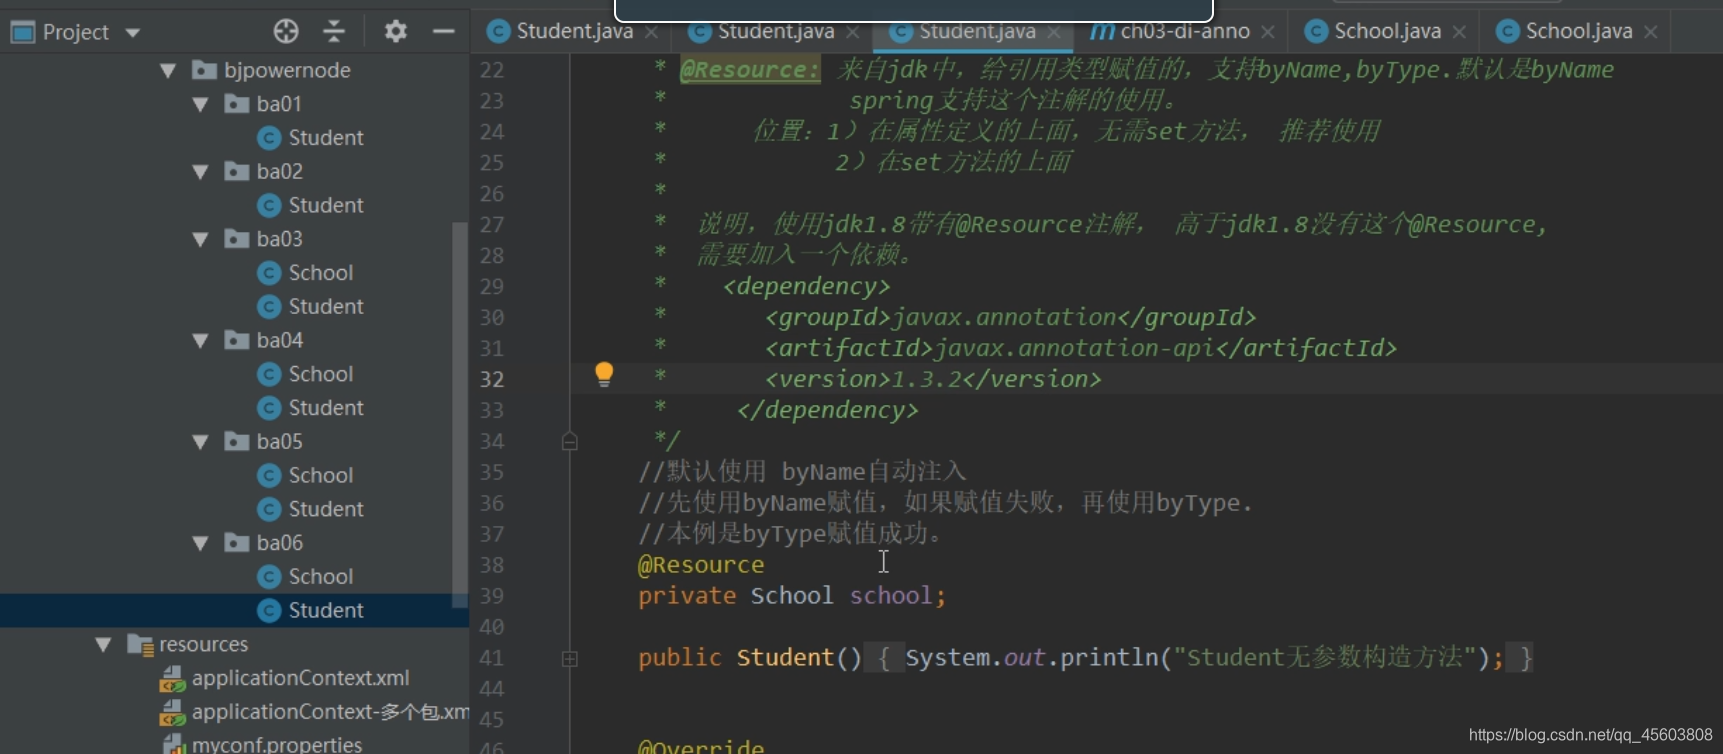Close the second Student.java tab
The image size is (1723, 754).
(x=852, y=33)
